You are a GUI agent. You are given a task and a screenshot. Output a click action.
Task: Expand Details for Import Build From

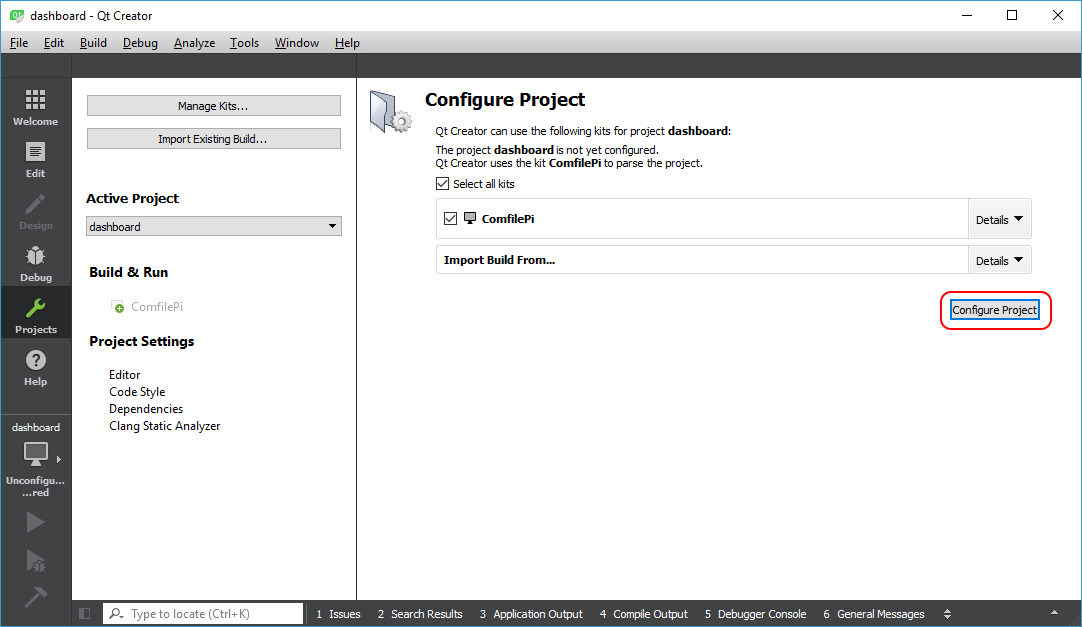(x=999, y=260)
